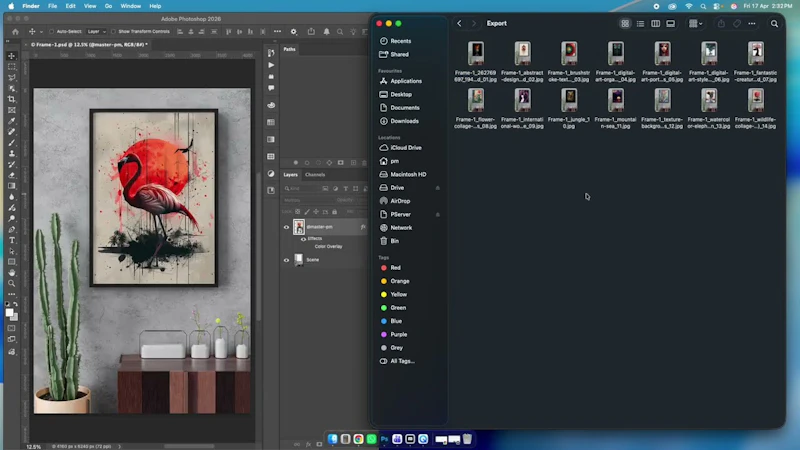Image resolution: width=800 pixels, height=450 pixels.
Task: Click the Photoshop Home icon
Action: [x=15, y=32]
